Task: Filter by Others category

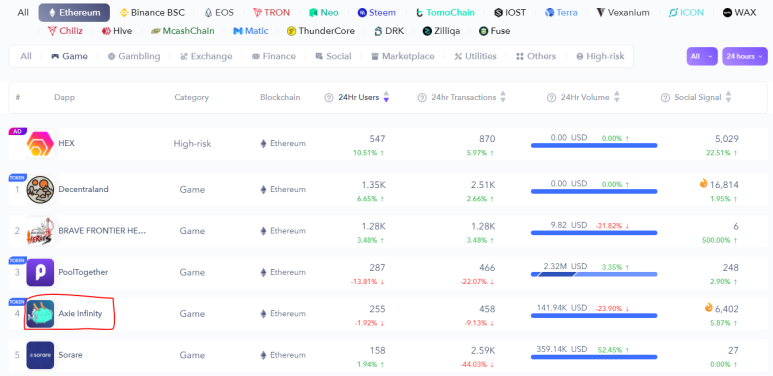Action: pyautogui.click(x=536, y=57)
